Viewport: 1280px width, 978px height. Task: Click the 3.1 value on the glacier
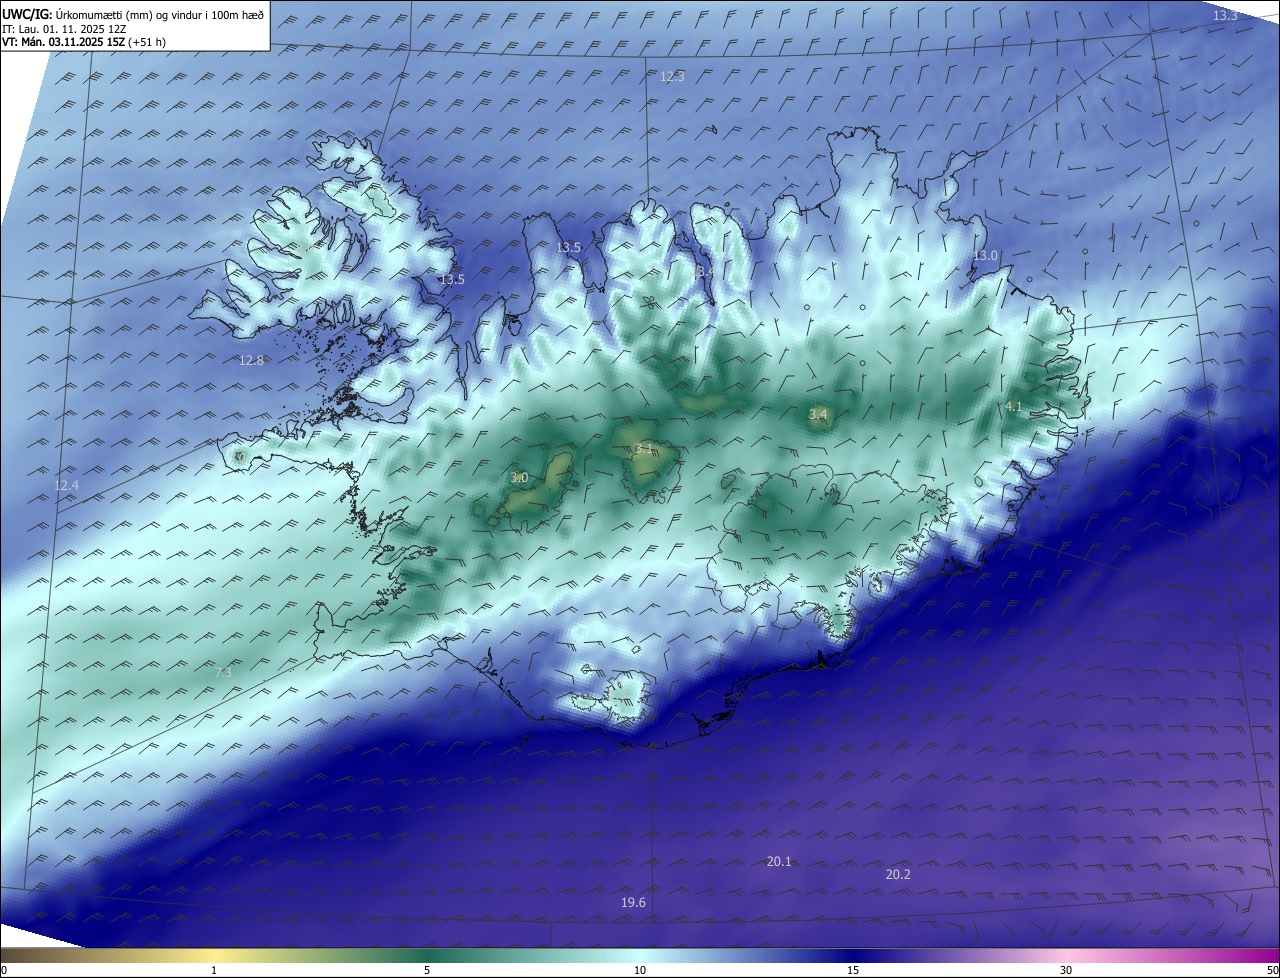tap(644, 450)
